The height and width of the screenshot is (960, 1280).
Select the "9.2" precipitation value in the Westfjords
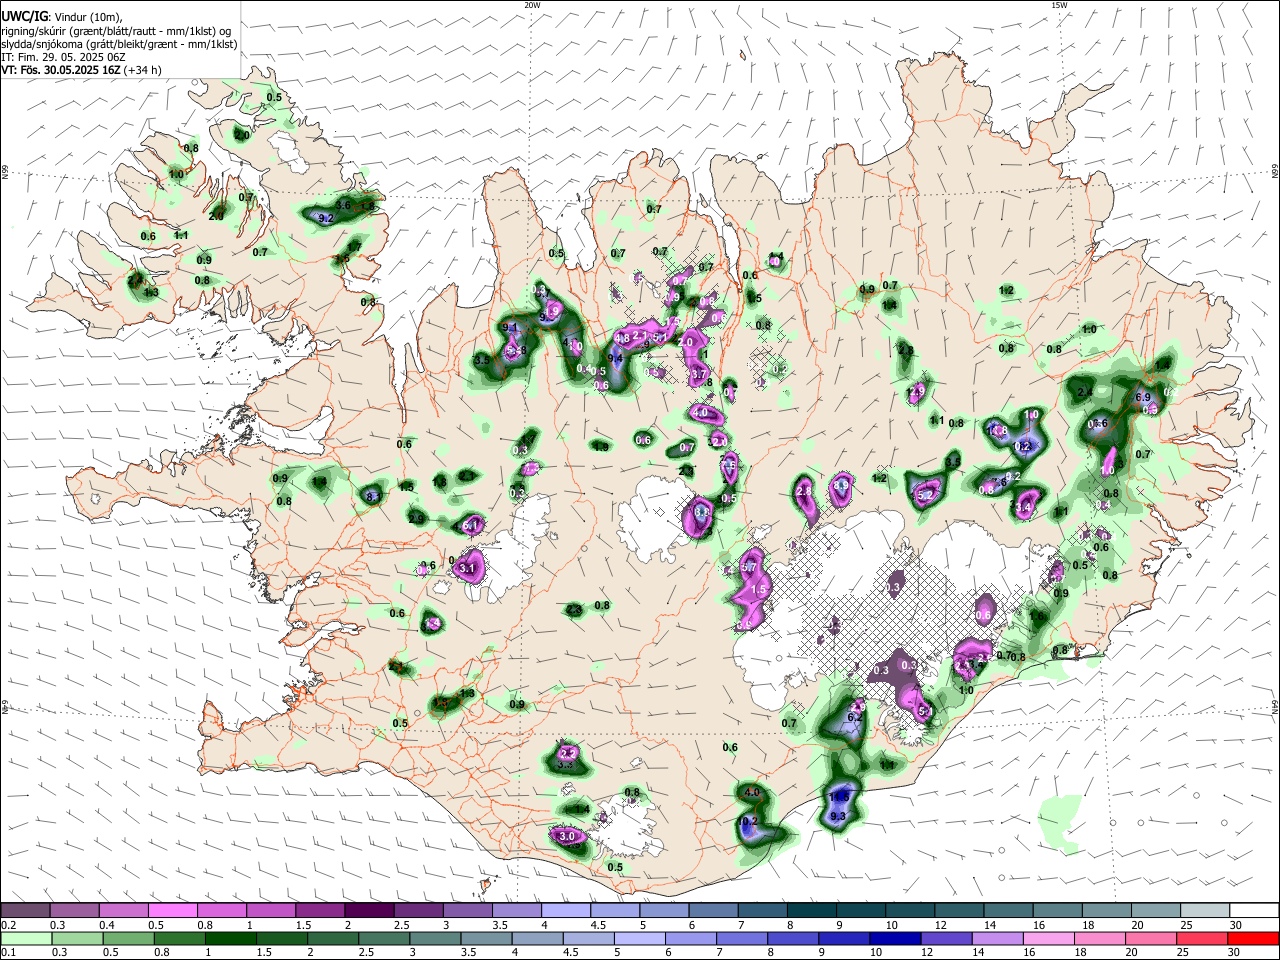pyautogui.click(x=325, y=217)
